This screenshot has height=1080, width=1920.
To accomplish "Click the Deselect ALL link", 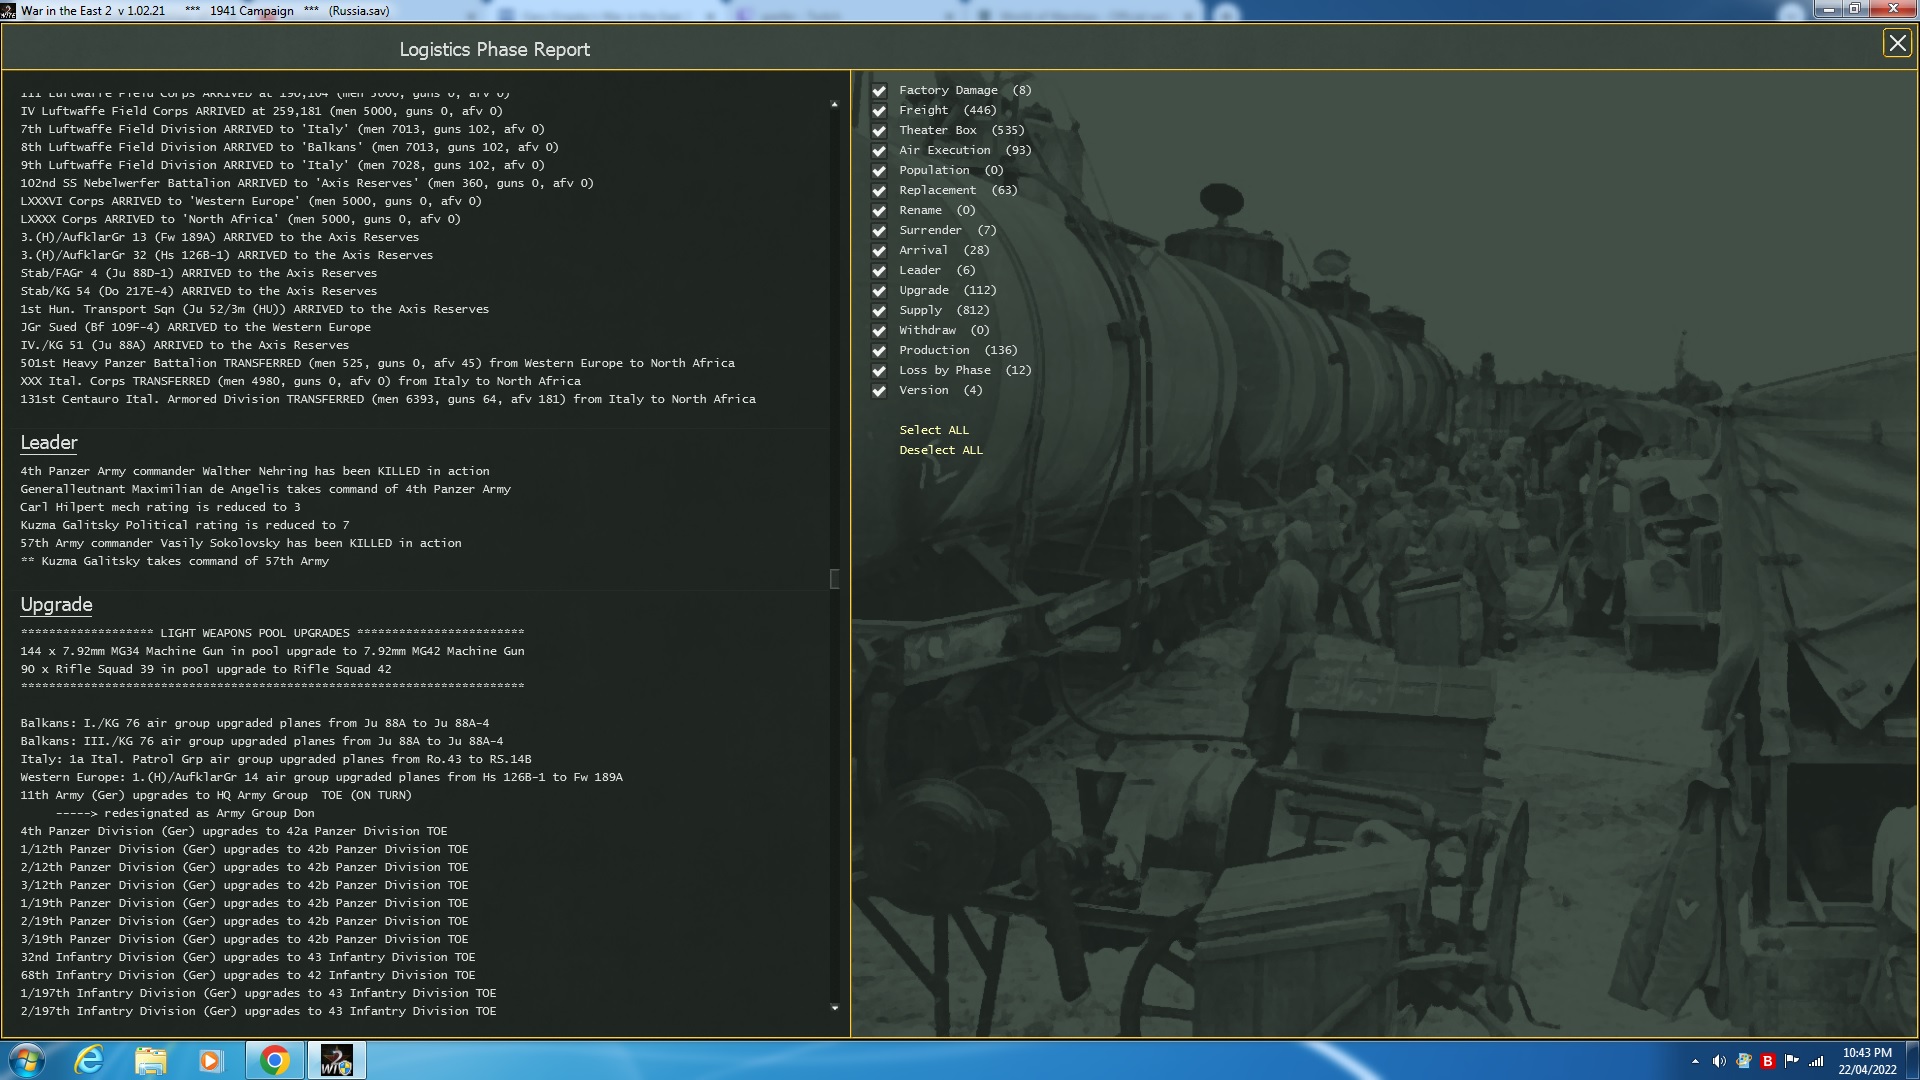I will pyautogui.click(x=941, y=450).
